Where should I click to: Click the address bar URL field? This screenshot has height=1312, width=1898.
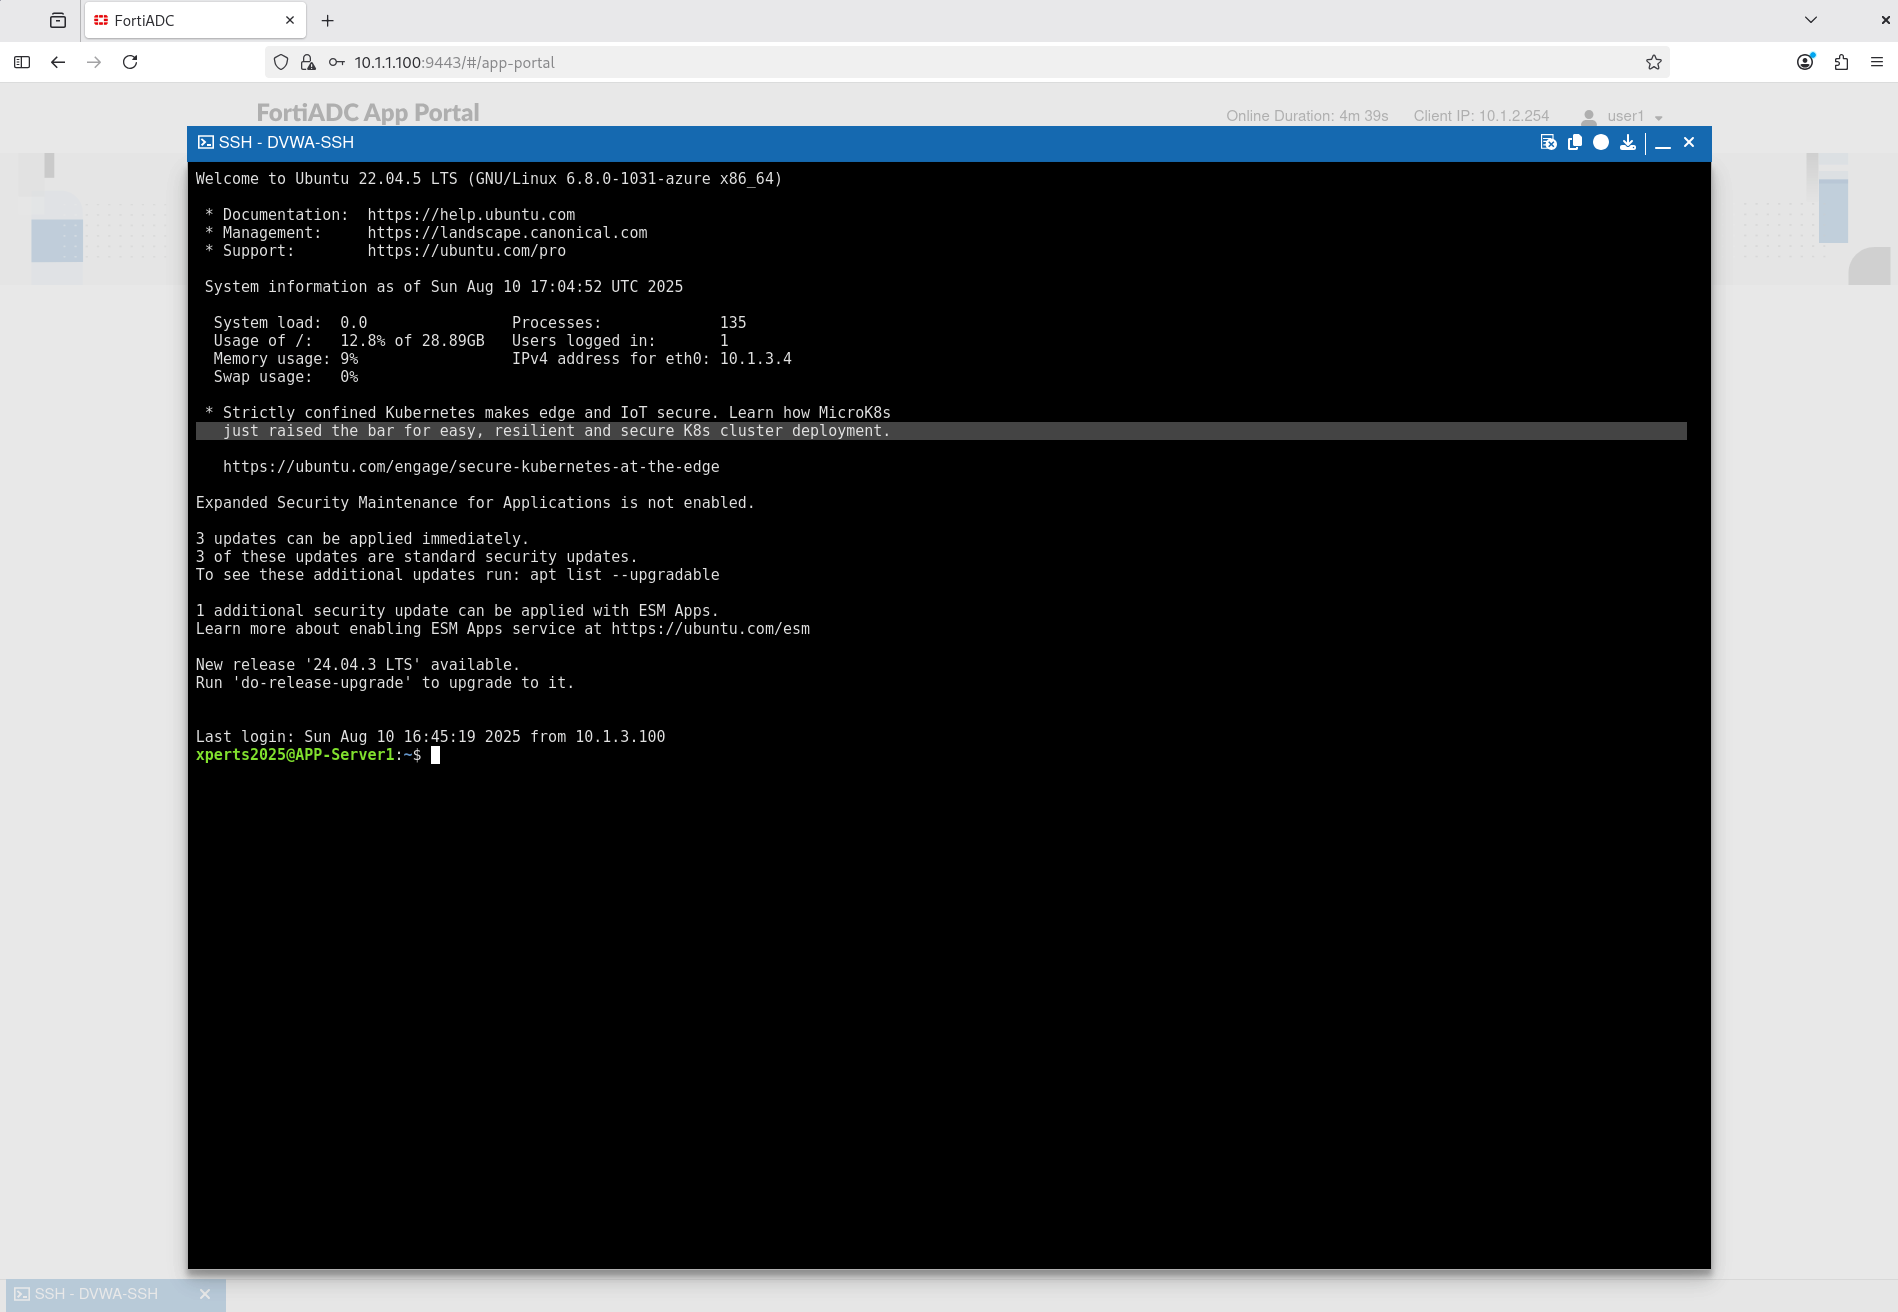(900, 62)
